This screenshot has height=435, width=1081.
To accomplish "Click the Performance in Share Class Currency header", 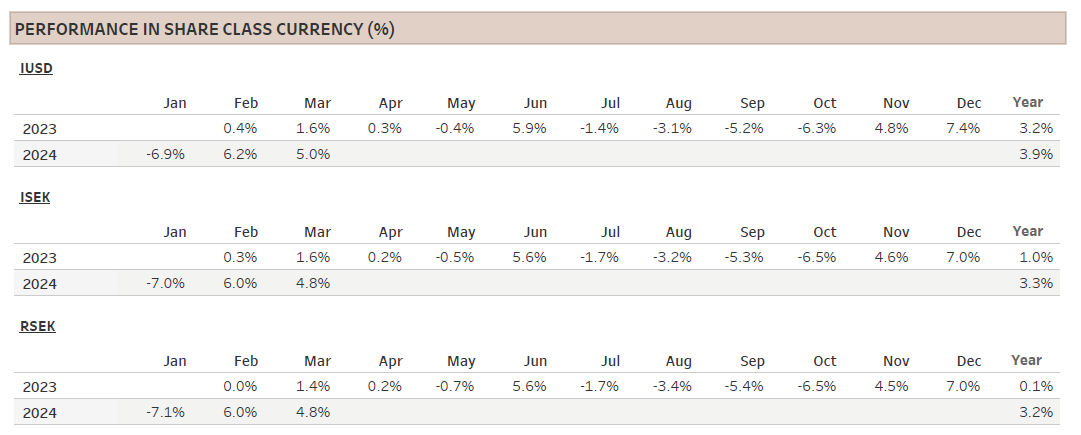I will [x=205, y=29].
